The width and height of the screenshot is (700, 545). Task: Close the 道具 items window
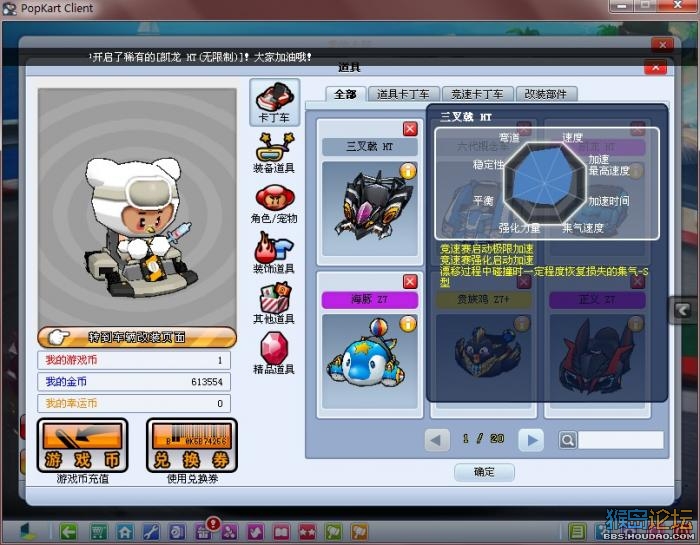pyautogui.click(x=655, y=67)
